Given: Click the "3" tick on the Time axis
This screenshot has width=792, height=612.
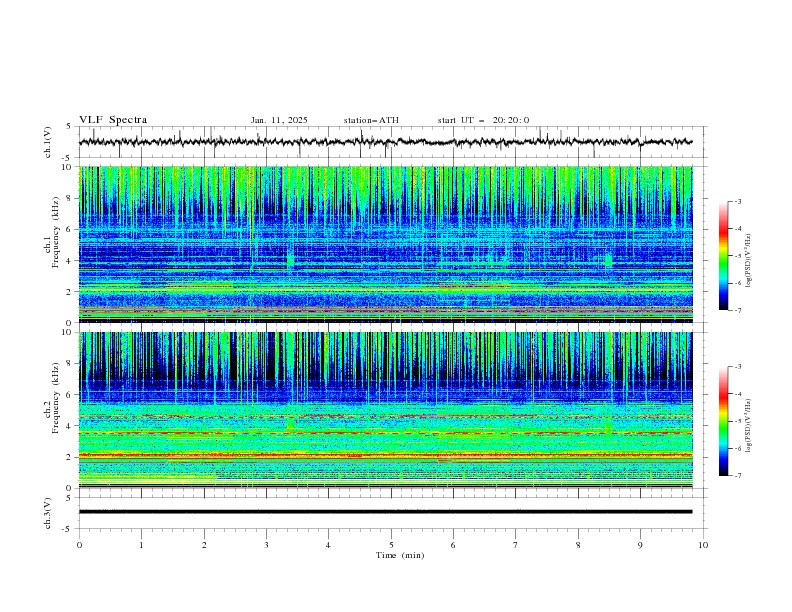Looking at the screenshot, I should [x=266, y=545].
